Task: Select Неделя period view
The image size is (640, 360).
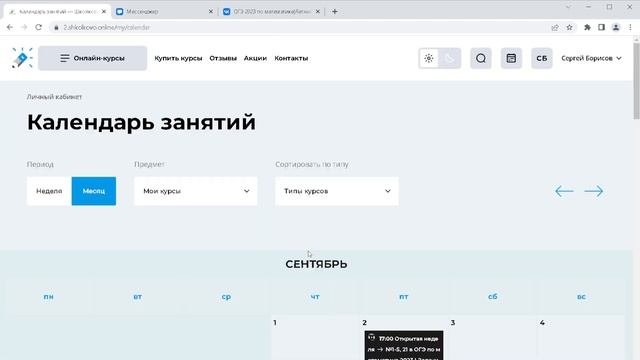Action: point(49,191)
